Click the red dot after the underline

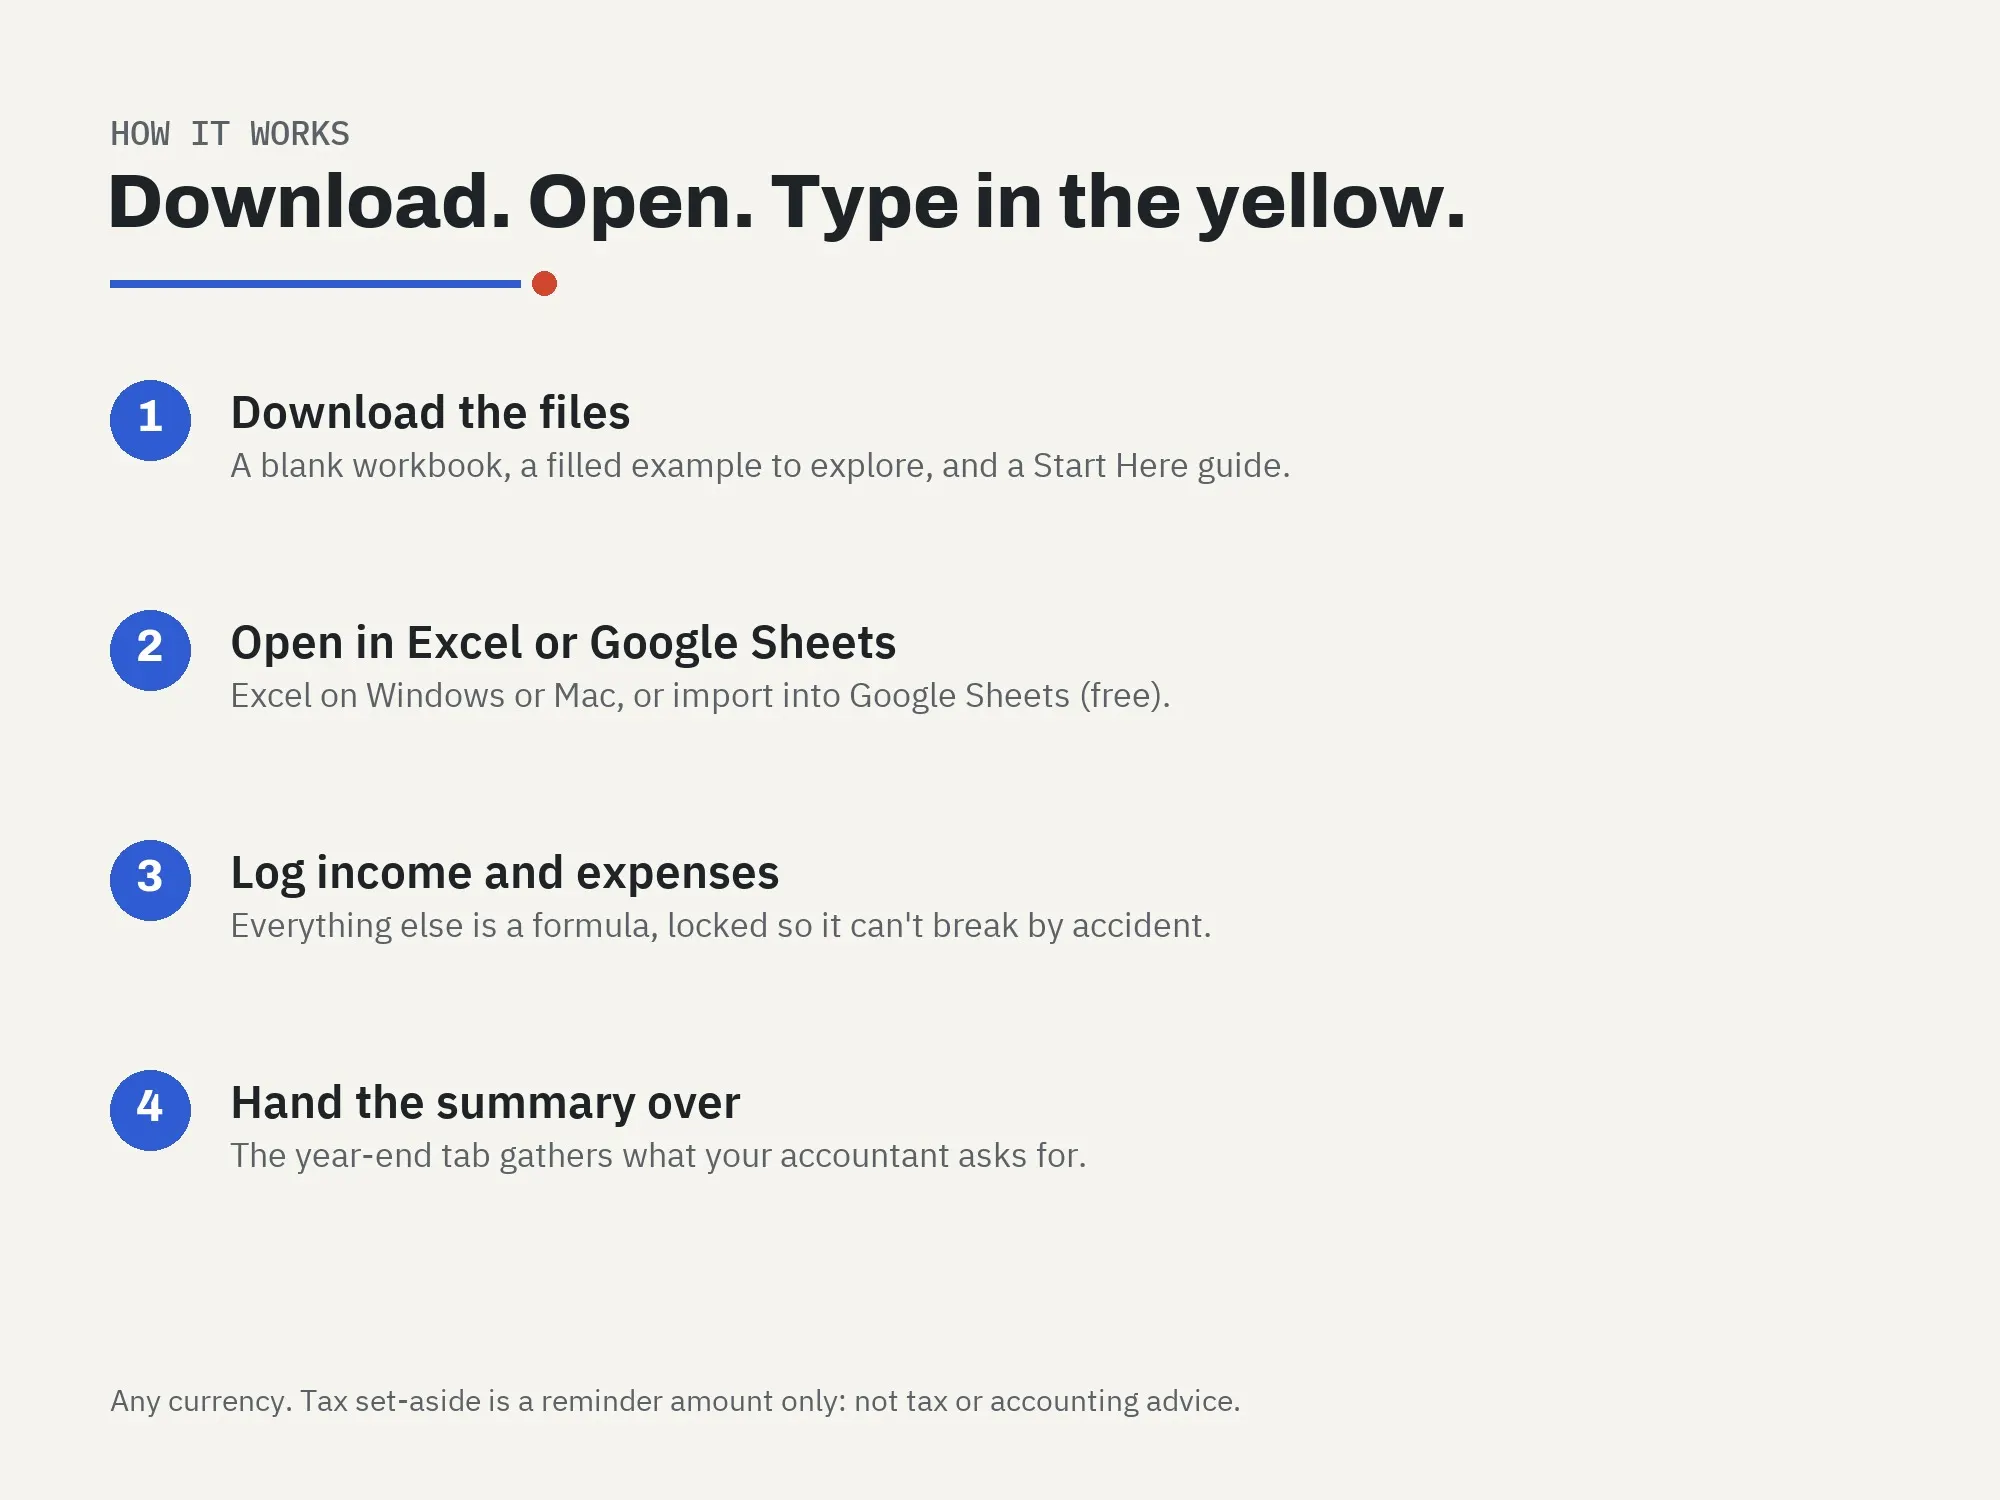pos(544,284)
